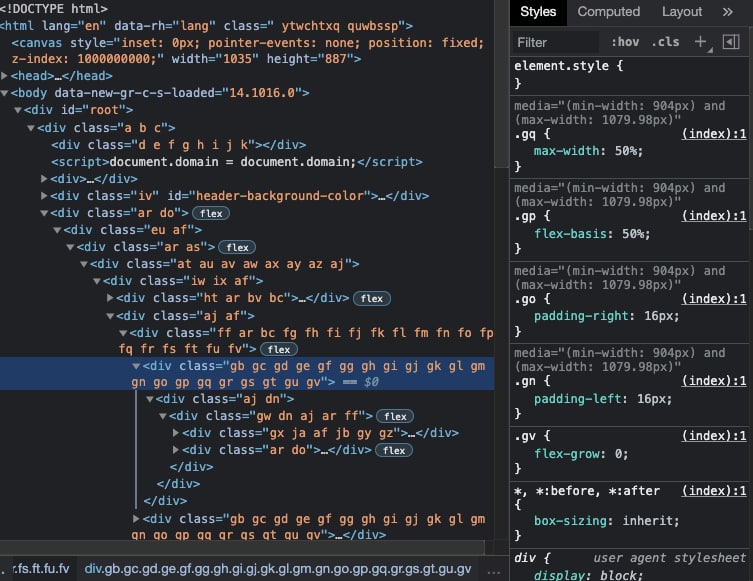This screenshot has width=753, height=581.
Task: Open (index):1 link for the .gv rule
Action: coord(714,436)
